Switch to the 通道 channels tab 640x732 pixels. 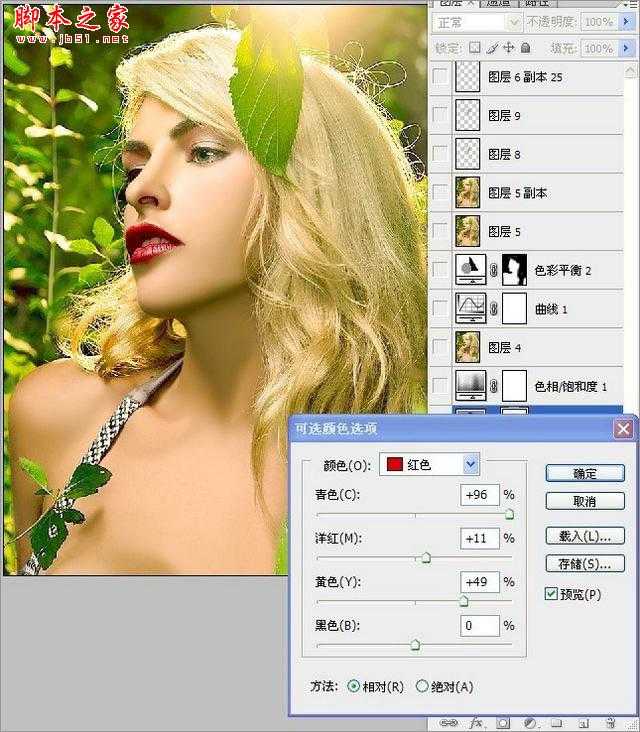click(x=499, y=3)
